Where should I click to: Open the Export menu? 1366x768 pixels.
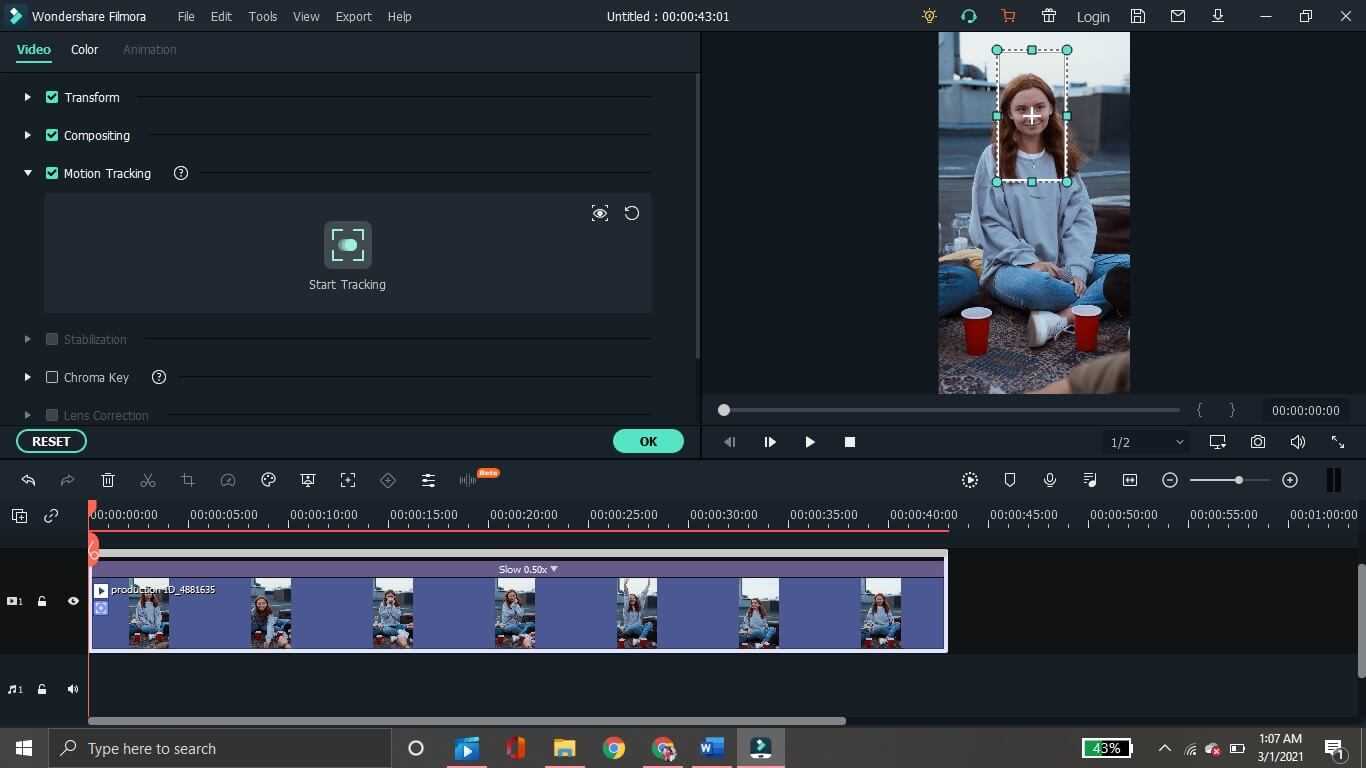click(x=353, y=16)
